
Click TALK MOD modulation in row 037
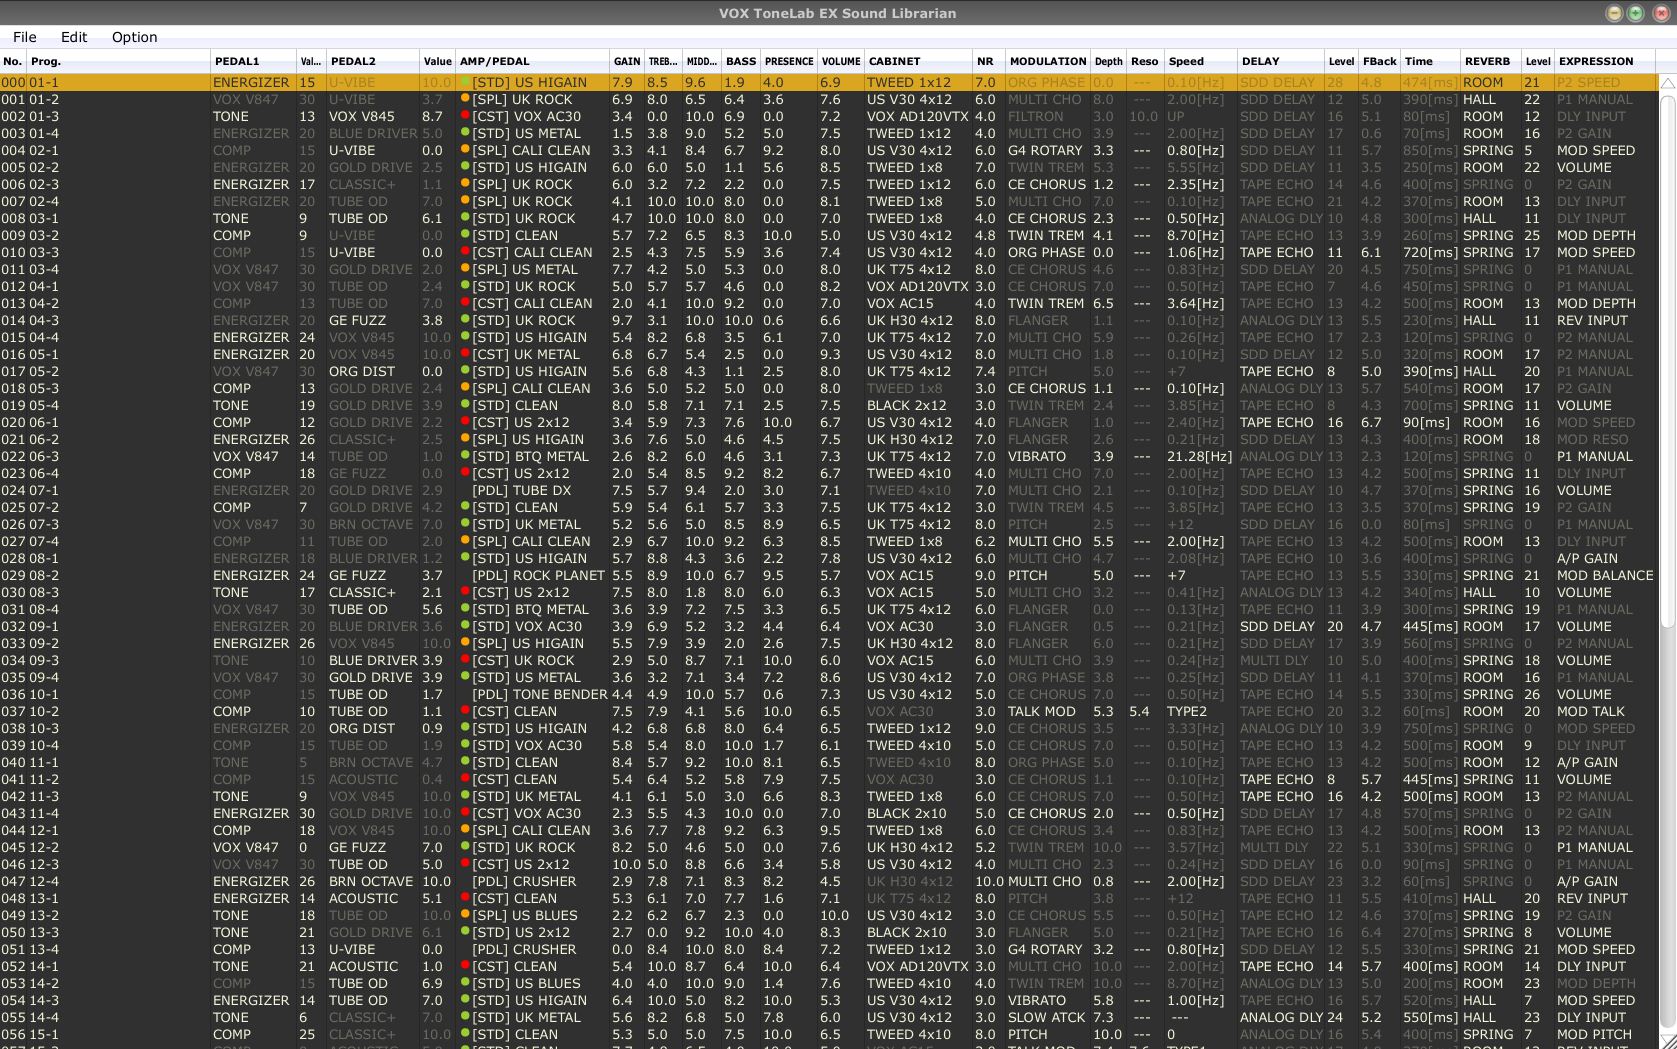click(1041, 711)
